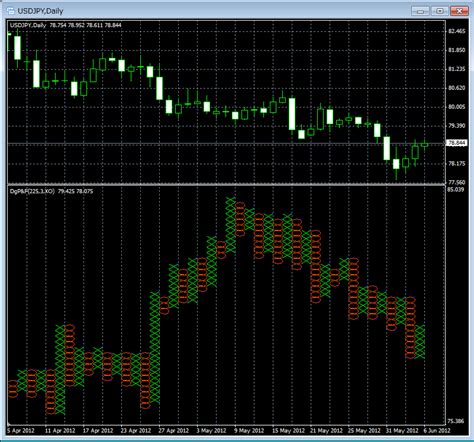This screenshot has width=474, height=442.
Task: Click the USDJPY,Daily OHLC label in chart
Action: click(66, 25)
